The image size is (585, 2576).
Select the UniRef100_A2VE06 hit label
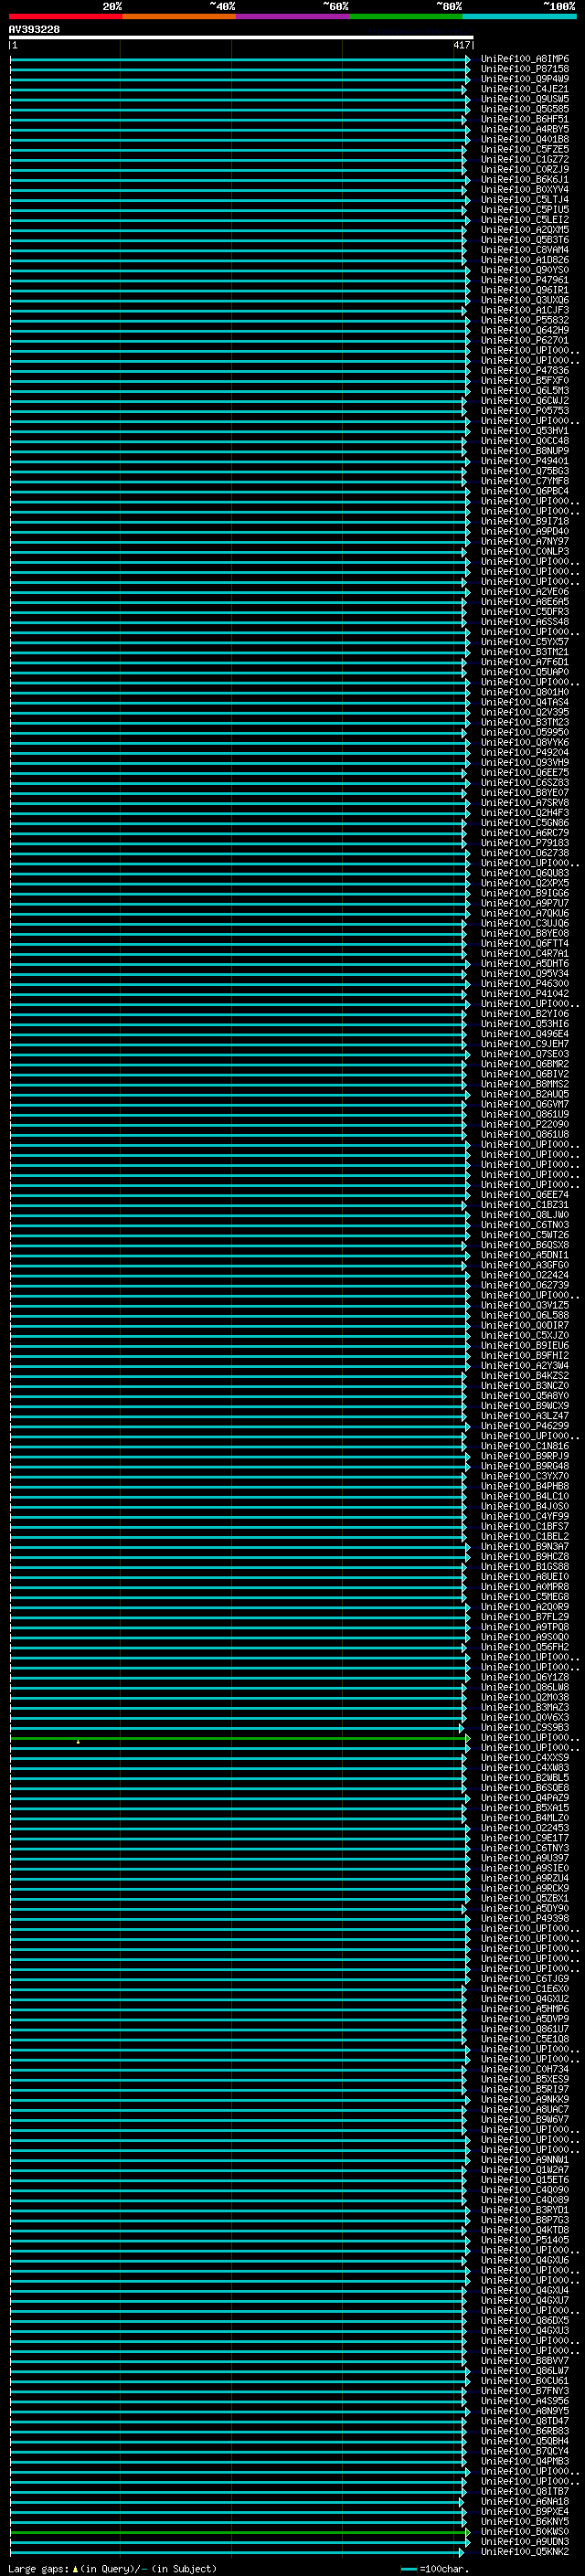click(525, 592)
